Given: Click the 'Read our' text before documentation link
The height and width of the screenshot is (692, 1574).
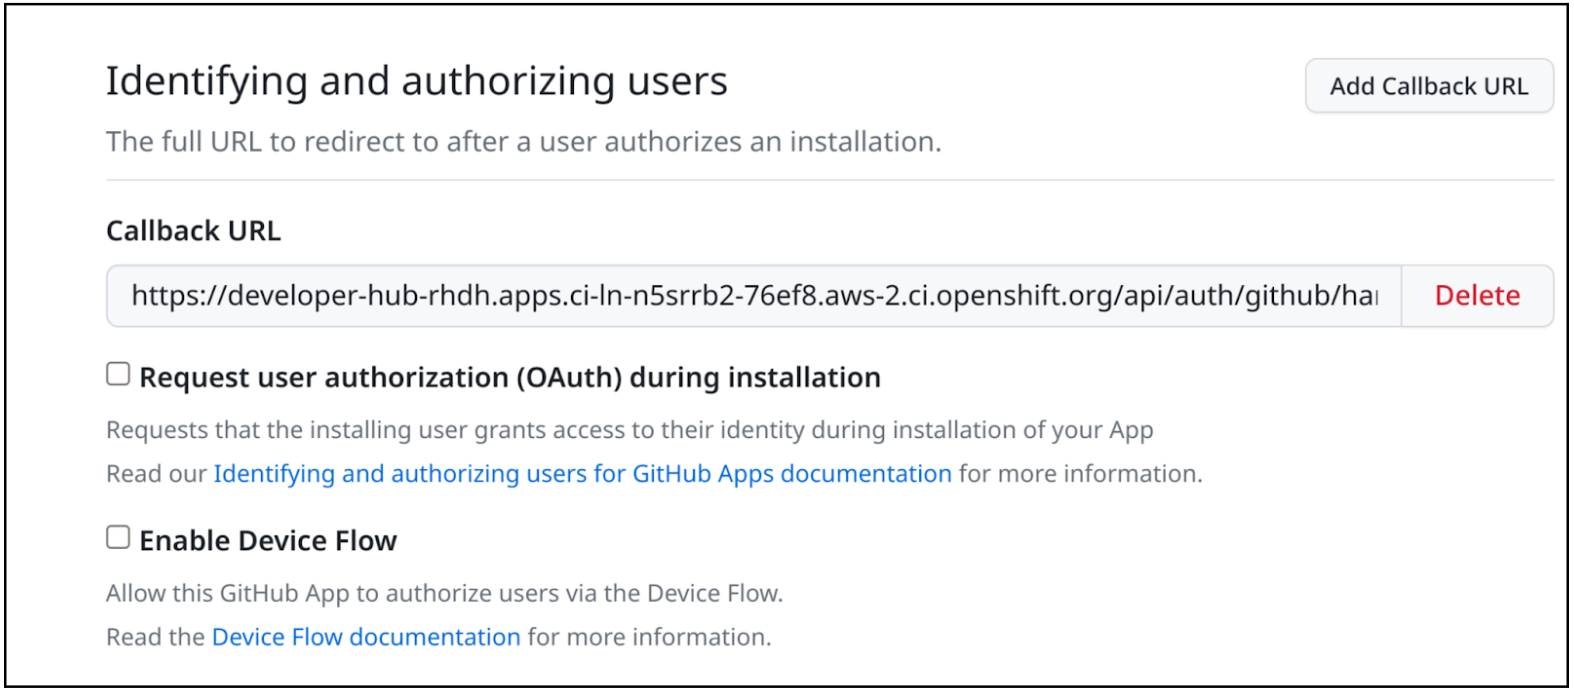Looking at the screenshot, I should [156, 474].
